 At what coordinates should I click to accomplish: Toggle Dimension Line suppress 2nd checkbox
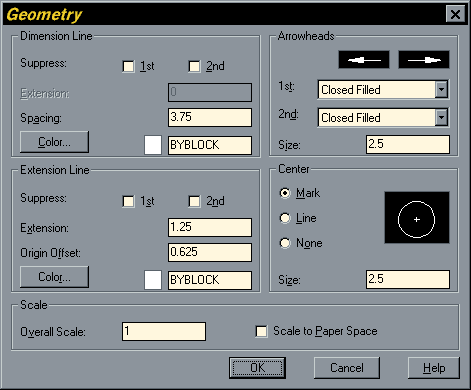(x=194, y=66)
